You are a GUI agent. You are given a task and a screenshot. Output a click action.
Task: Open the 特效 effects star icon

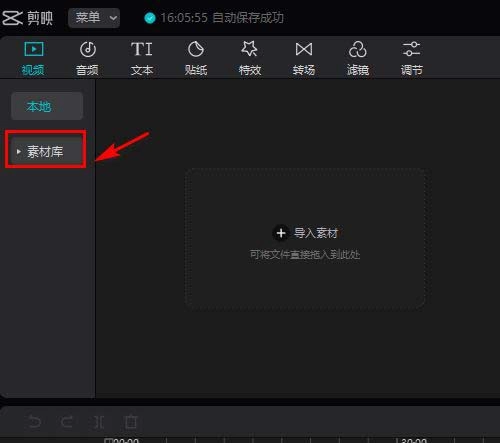pos(249,49)
